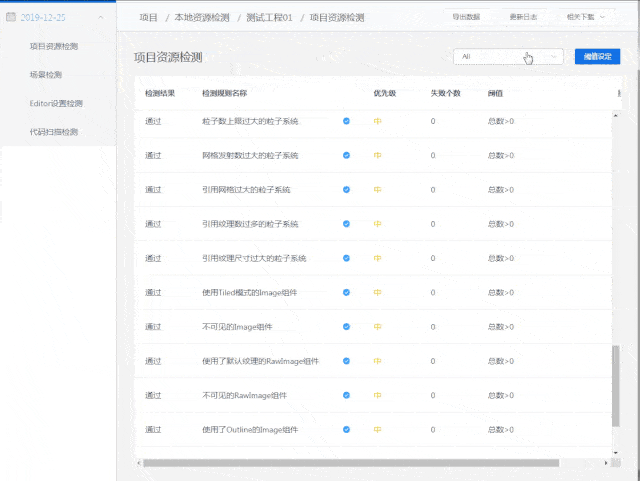Select the rule 不可见的Image组件
This screenshot has width=640, height=481.
[237, 327]
